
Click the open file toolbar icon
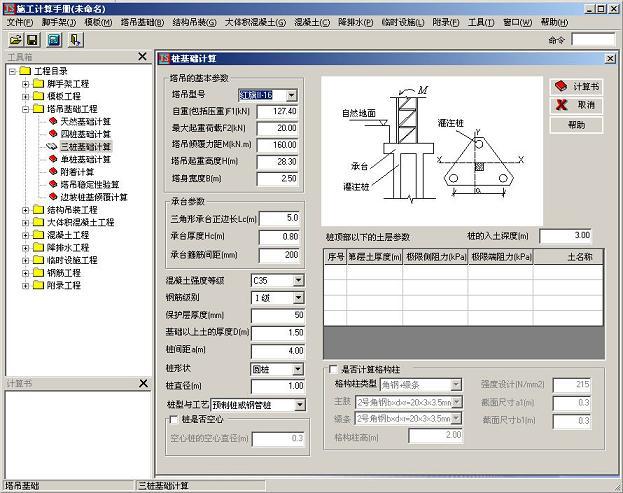pos(15,39)
